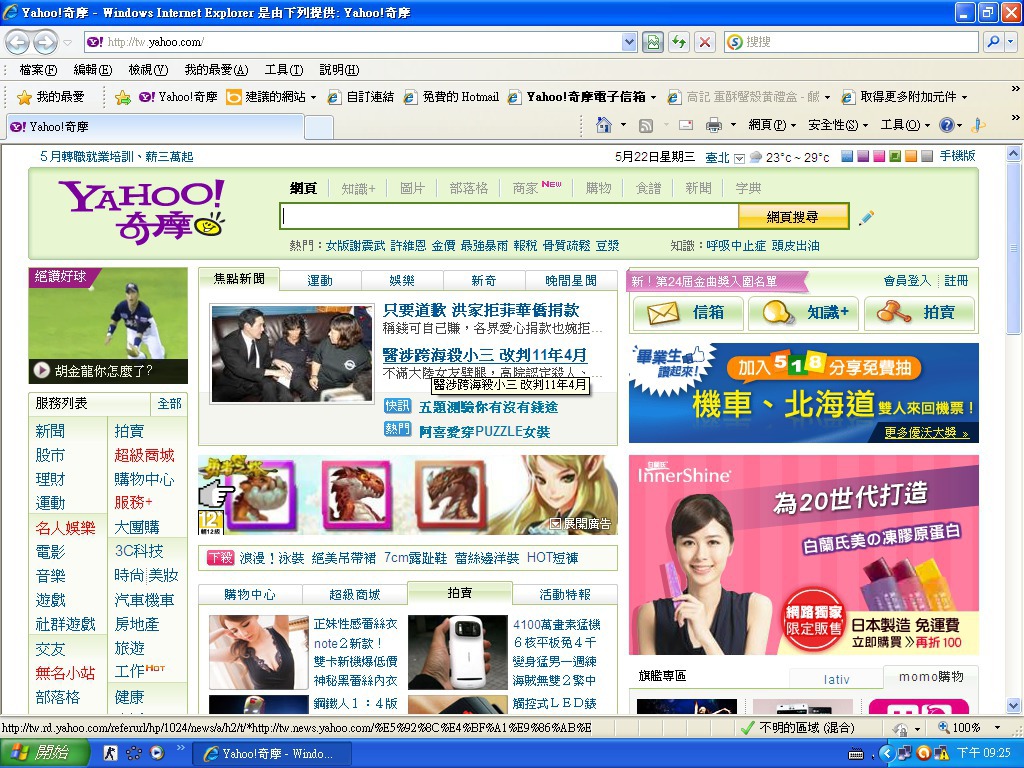Click the news photo thumbnail of seated people
This screenshot has width=1024, height=768.
tap(292, 353)
